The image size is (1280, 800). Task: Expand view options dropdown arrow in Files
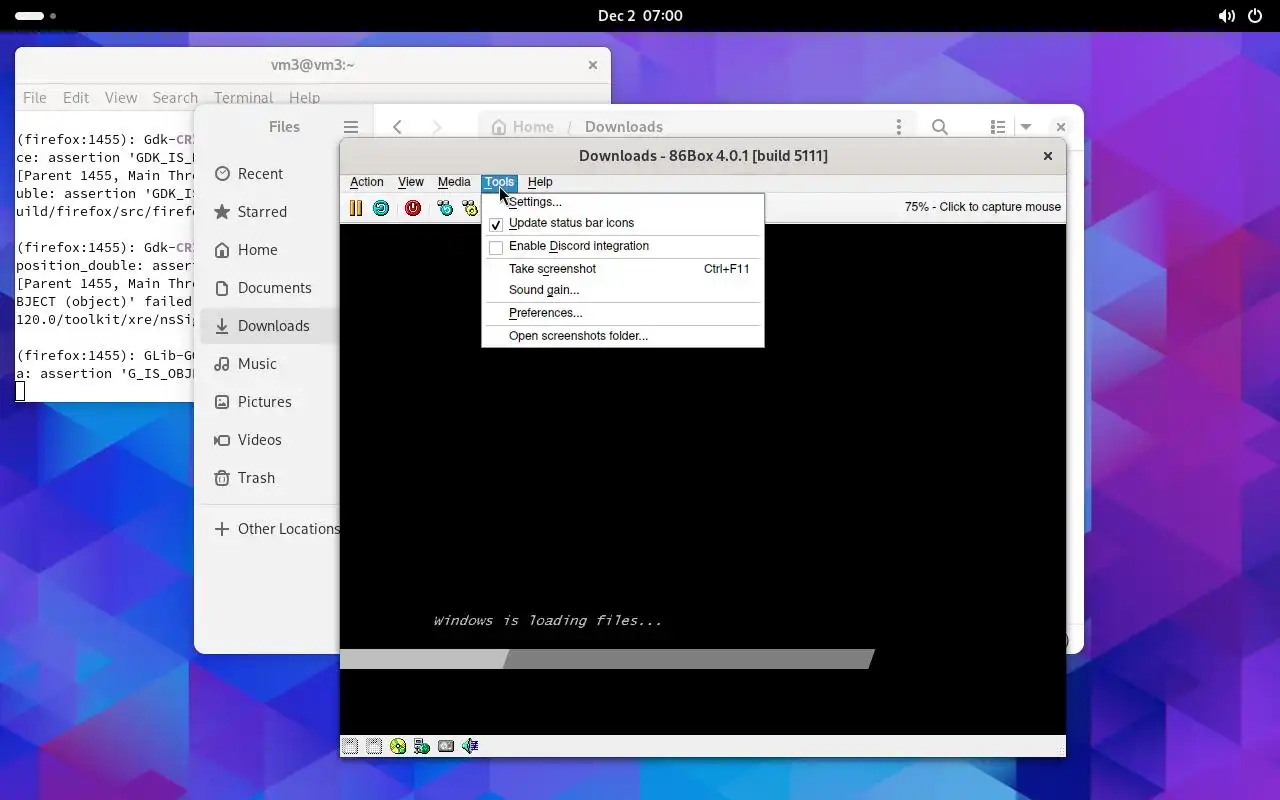click(1025, 127)
